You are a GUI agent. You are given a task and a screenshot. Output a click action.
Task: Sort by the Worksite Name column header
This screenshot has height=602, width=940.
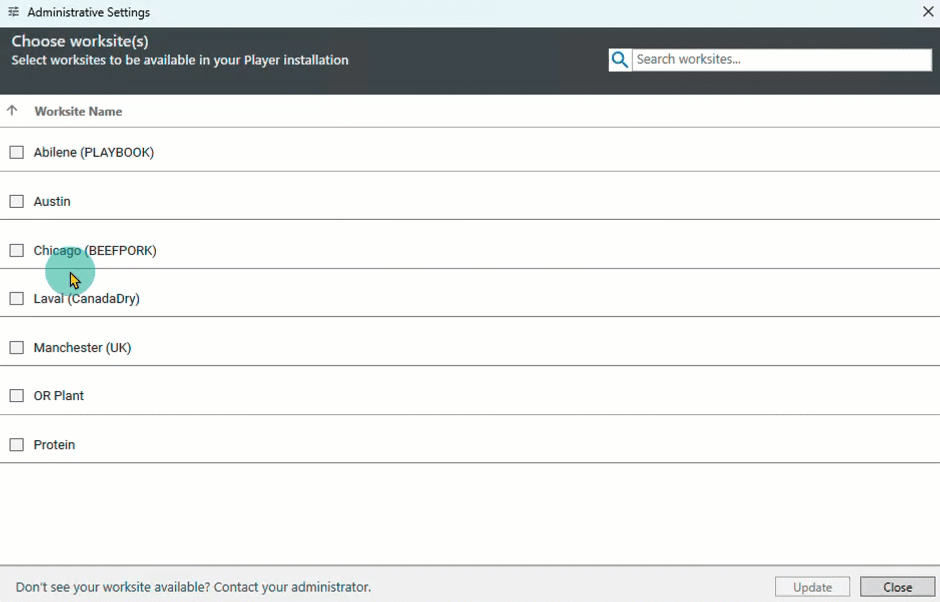(78, 111)
